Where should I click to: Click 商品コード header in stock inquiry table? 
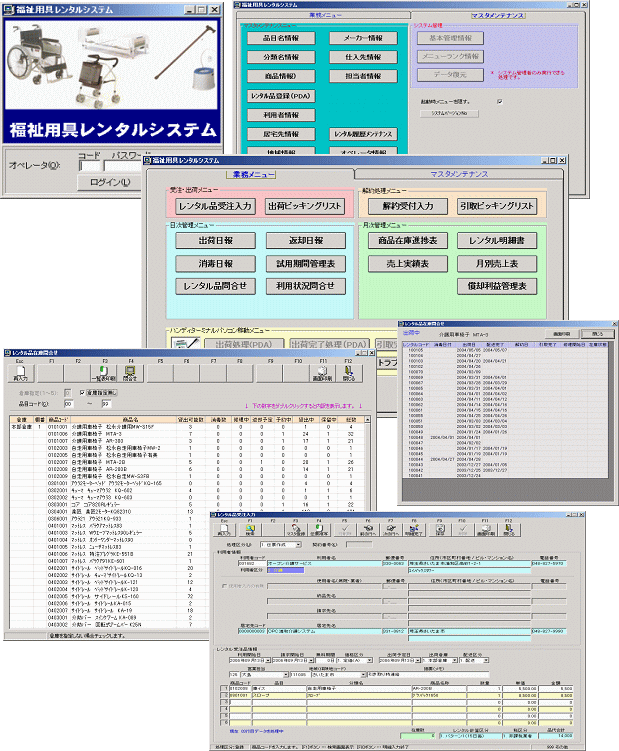click(x=58, y=420)
